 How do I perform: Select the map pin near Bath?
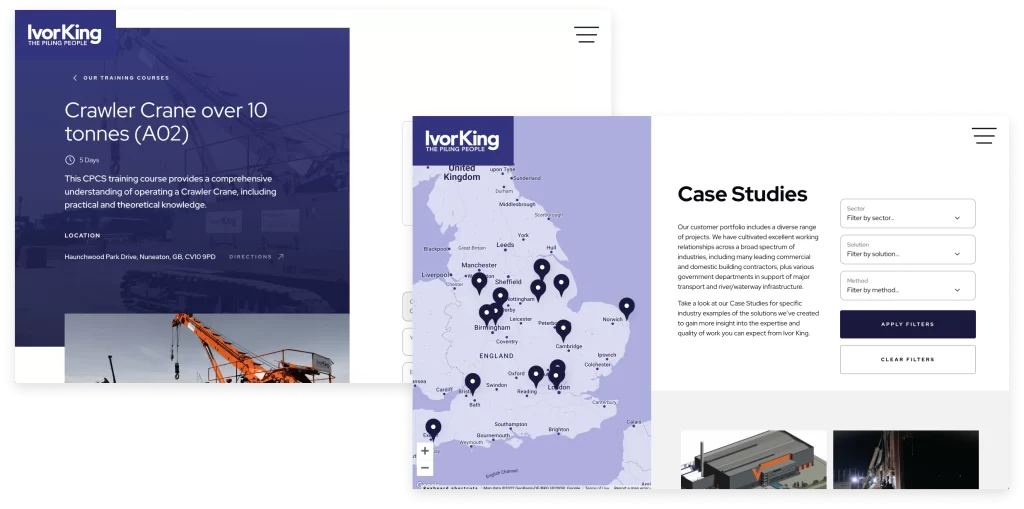pyautogui.click(x=473, y=382)
